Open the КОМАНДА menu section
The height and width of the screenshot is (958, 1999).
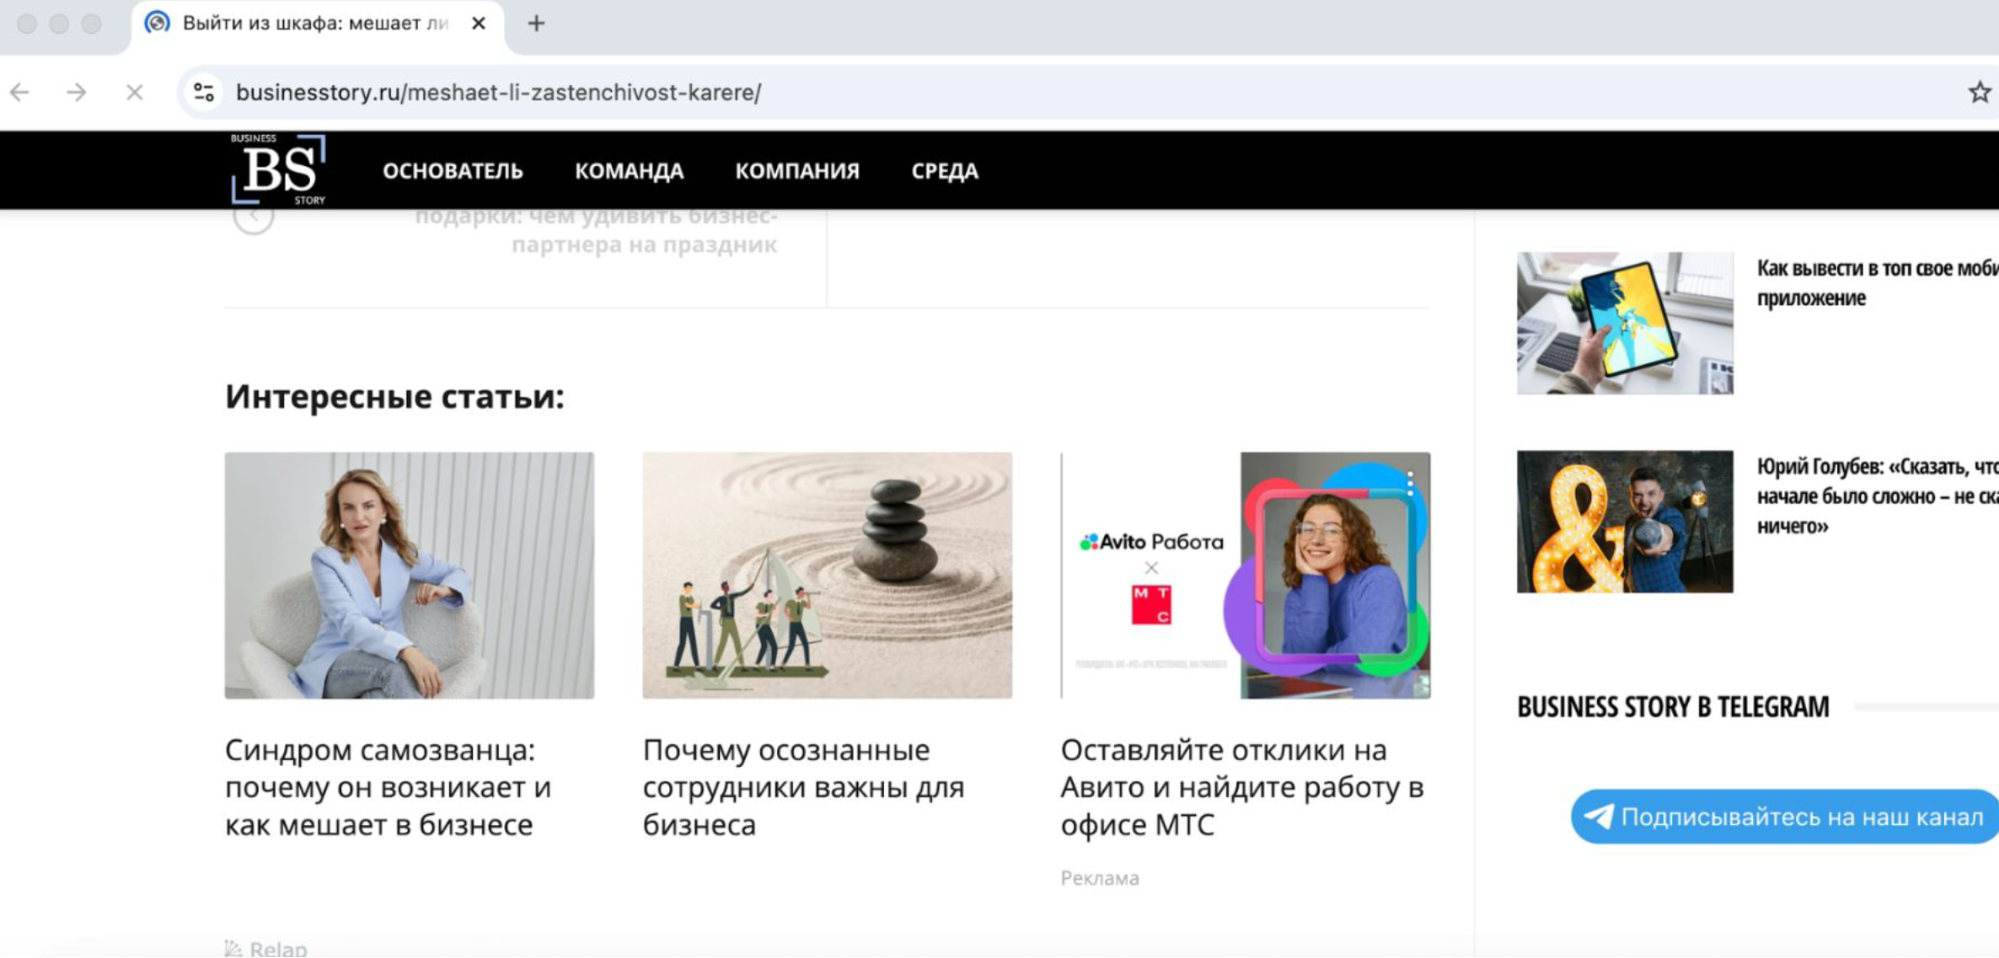(x=628, y=171)
